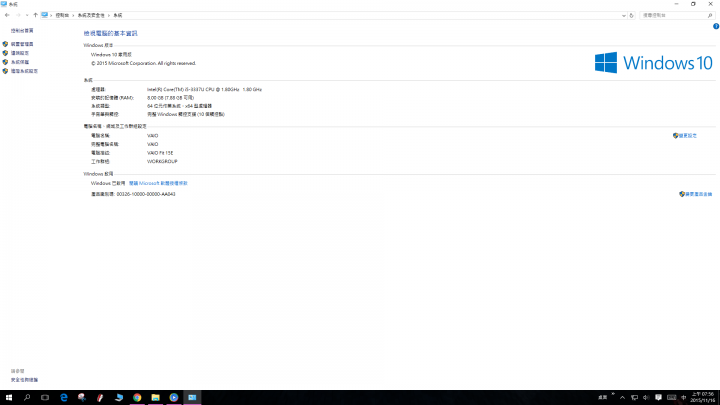Open the taskbar app next to Edge
This screenshot has width=720, height=405.
(x=82, y=397)
